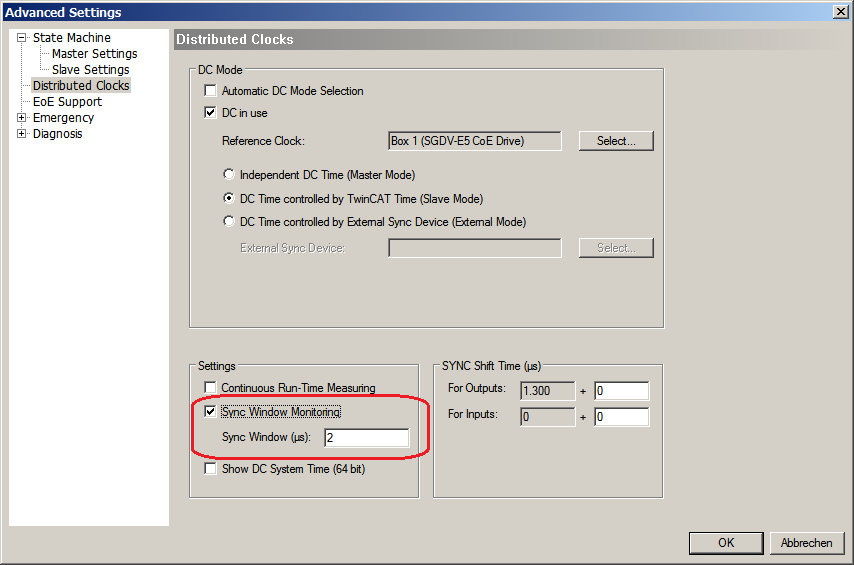854x565 pixels.
Task: Select Master Settings in the tree
Action: (94, 54)
